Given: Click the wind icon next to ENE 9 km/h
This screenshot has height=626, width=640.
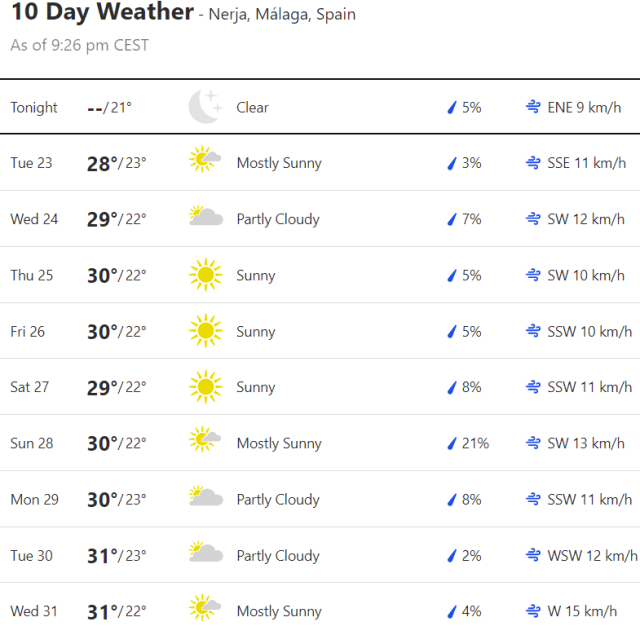Looking at the screenshot, I should [x=534, y=107].
